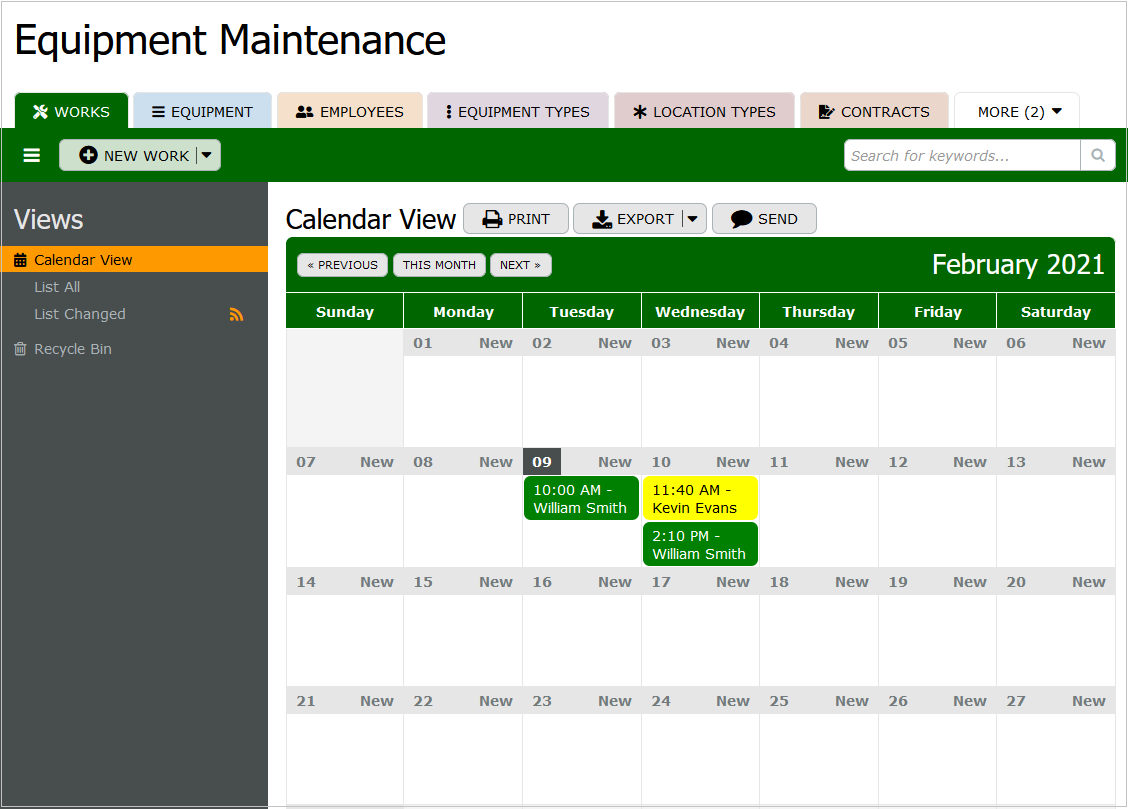Expand the More (2) tabs menu
Image resolution: width=1128 pixels, height=809 pixels.
point(1017,111)
